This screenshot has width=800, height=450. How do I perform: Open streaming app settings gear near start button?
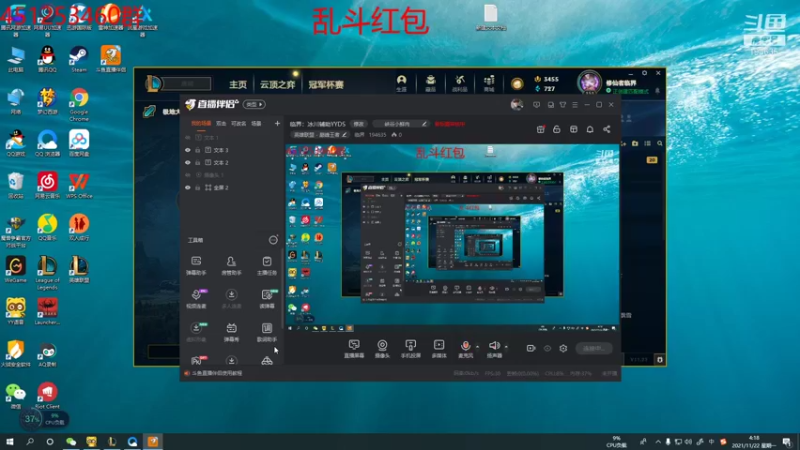coord(563,348)
